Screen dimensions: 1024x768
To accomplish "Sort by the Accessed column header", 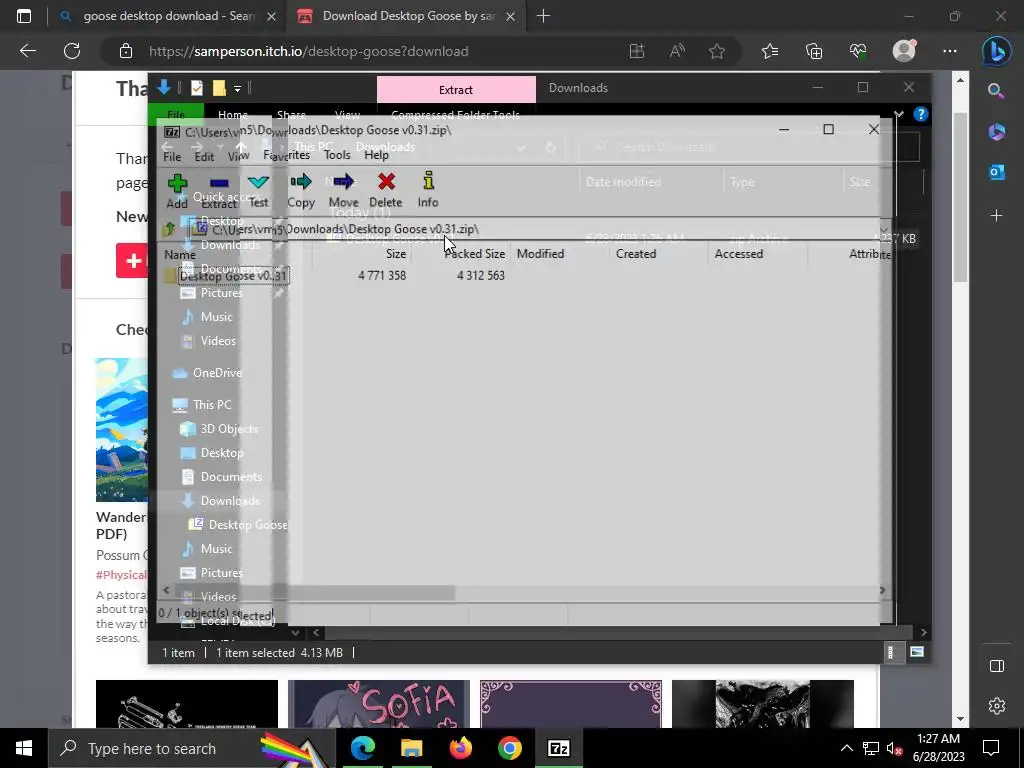I will [756, 254].
